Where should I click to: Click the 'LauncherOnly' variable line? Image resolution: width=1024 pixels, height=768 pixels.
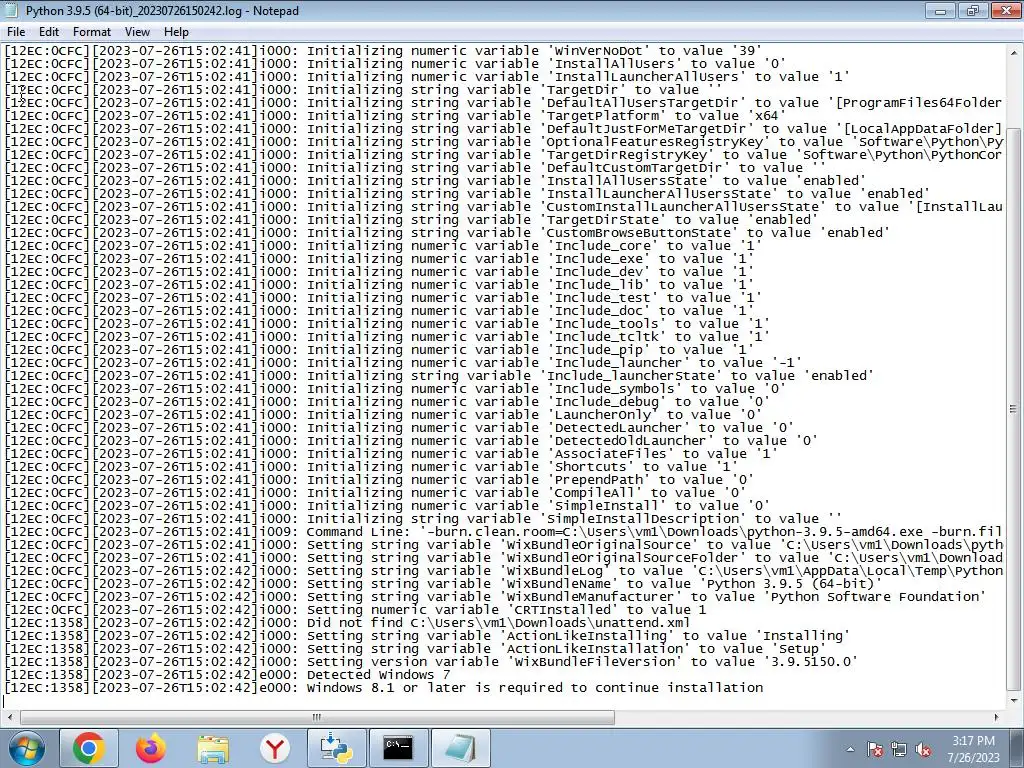coord(383,414)
